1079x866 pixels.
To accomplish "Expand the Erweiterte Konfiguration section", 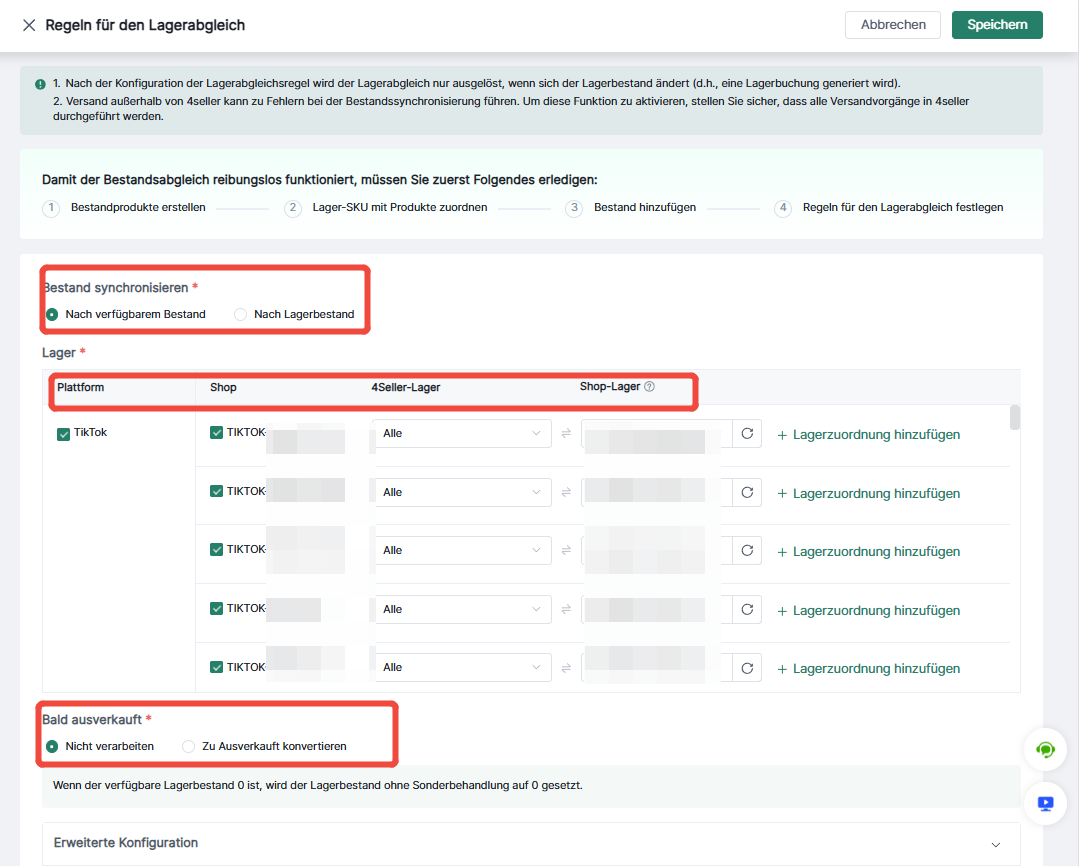I will coord(531,843).
